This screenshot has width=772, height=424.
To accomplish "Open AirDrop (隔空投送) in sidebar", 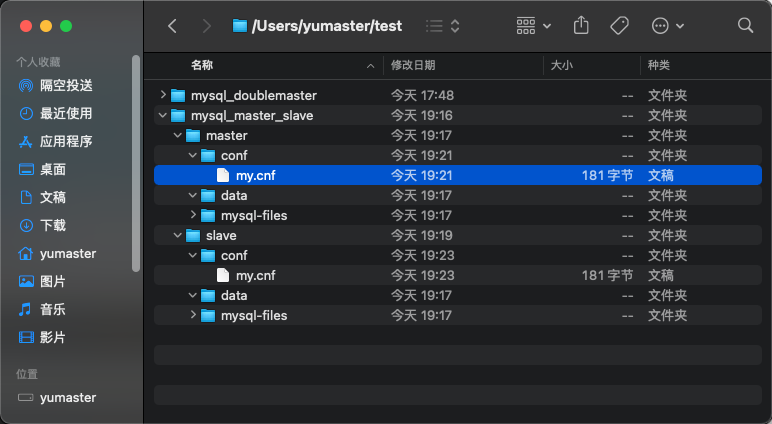I will (66, 86).
